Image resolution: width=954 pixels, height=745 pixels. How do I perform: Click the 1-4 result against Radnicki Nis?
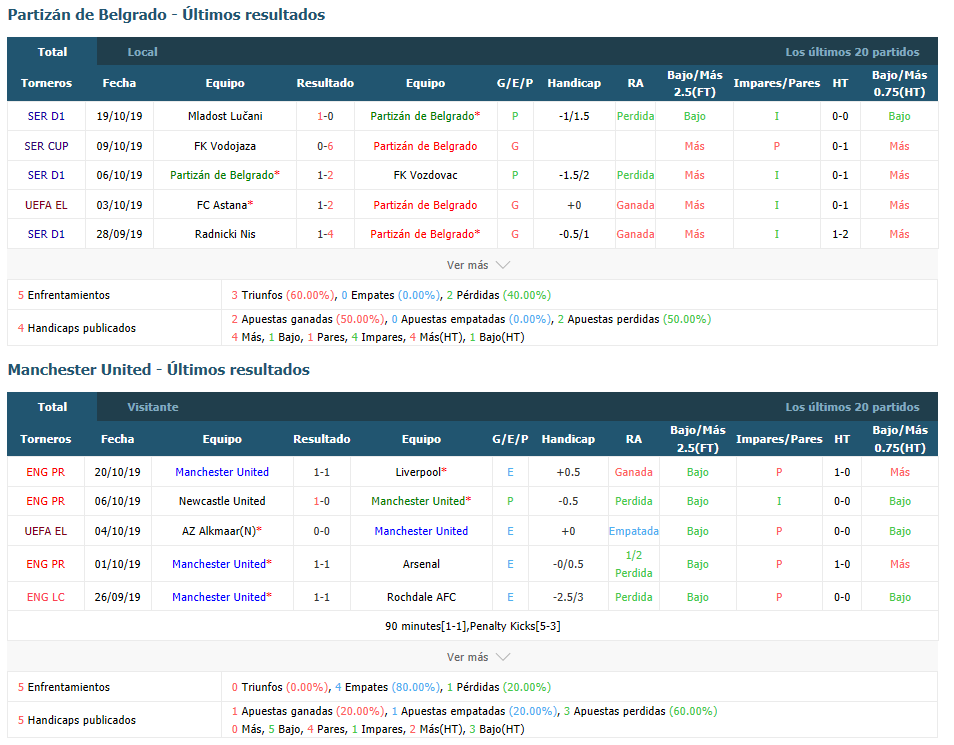[325, 234]
